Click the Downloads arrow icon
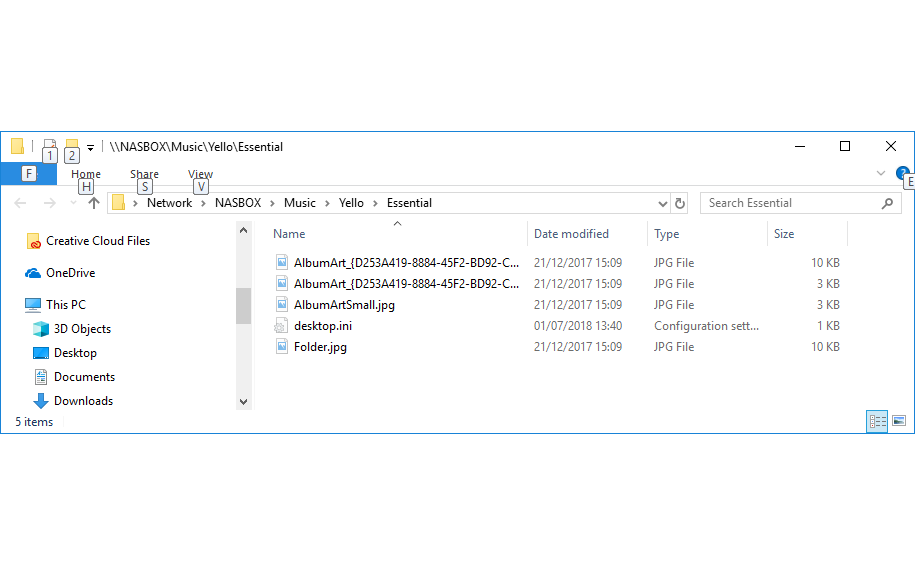915x564 pixels. coord(41,401)
